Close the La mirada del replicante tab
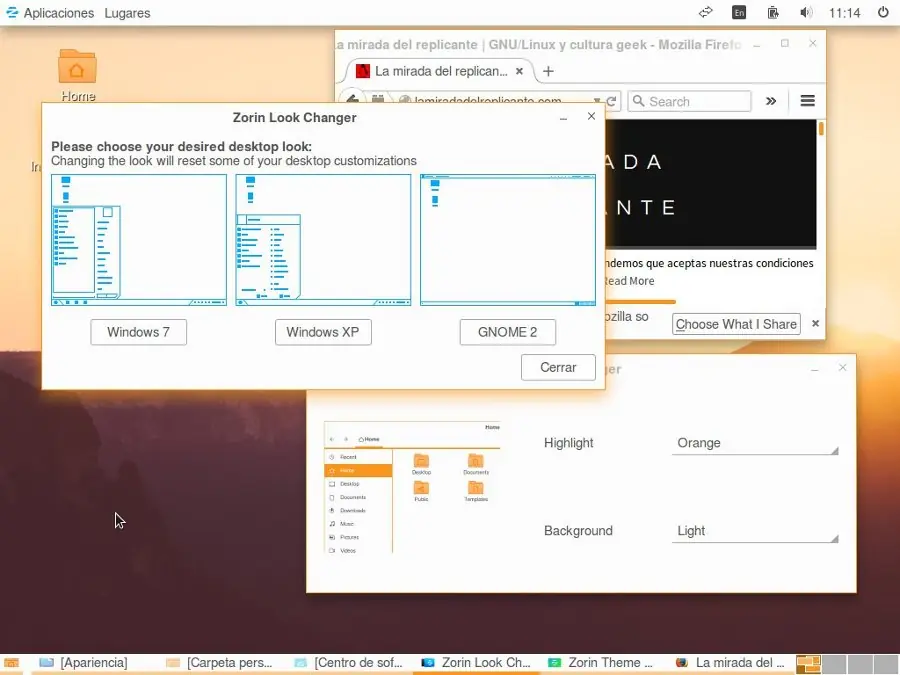The height and width of the screenshot is (675, 900). click(519, 71)
